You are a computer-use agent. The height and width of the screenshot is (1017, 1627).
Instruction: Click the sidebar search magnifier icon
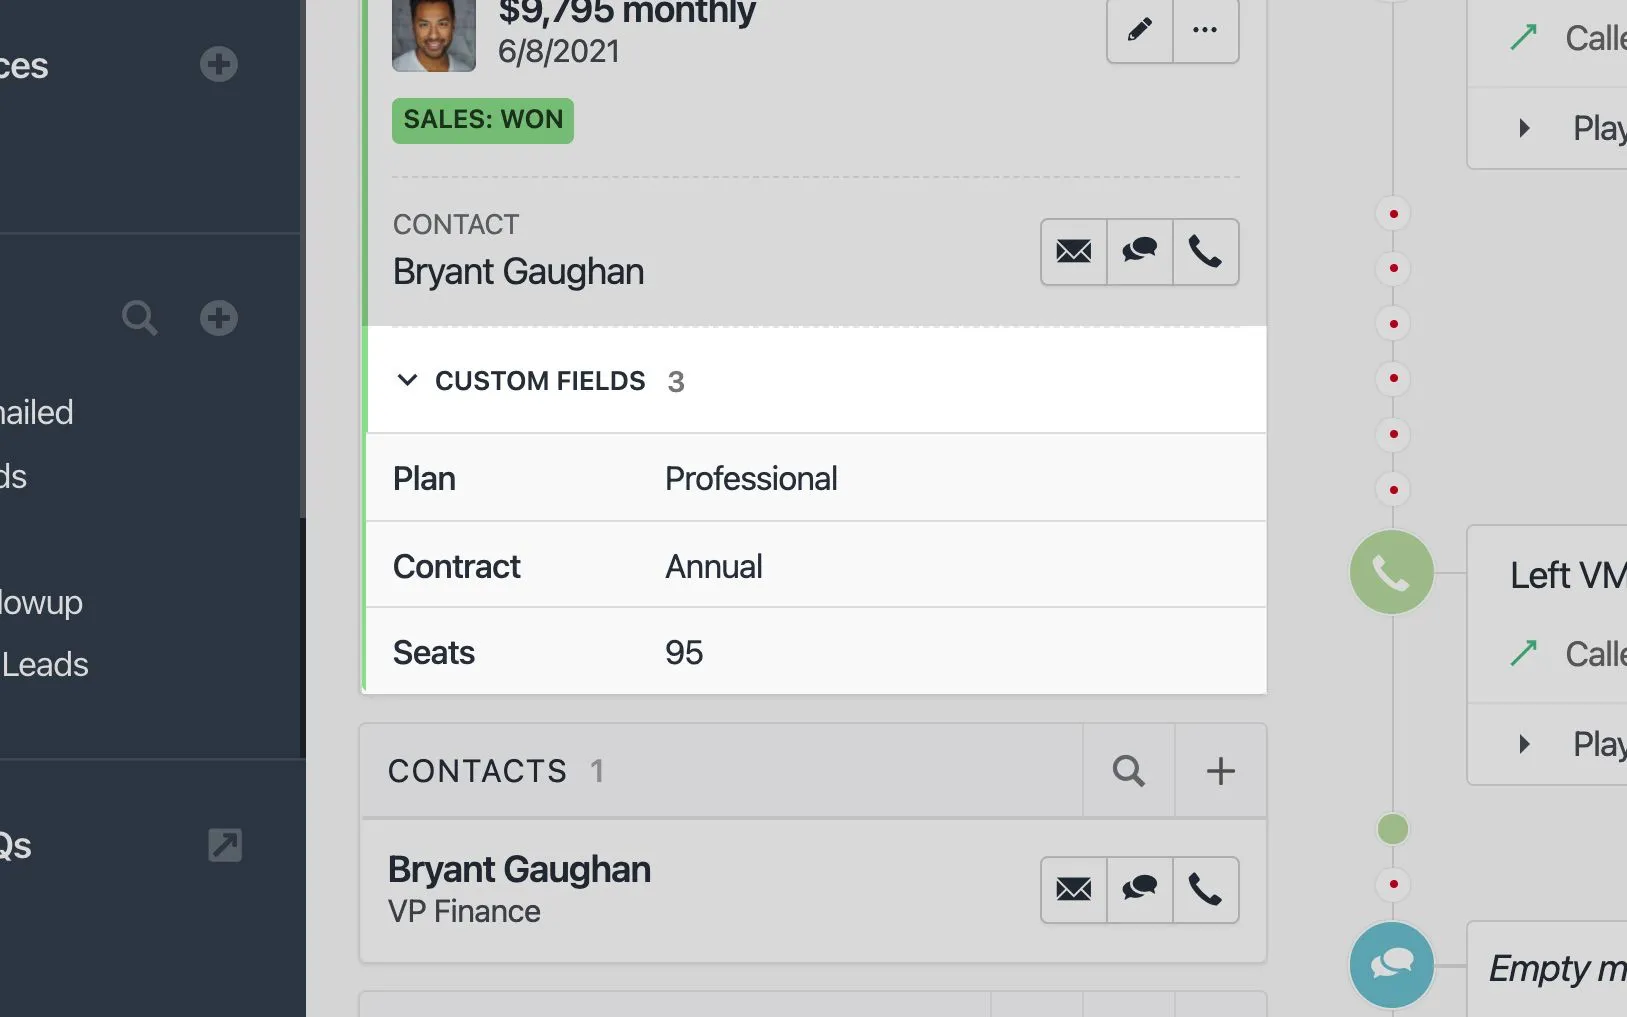coord(139,318)
